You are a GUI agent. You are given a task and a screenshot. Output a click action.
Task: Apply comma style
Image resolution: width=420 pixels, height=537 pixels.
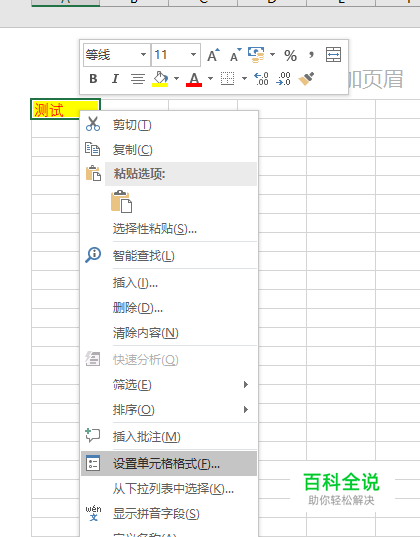pyautogui.click(x=311, y=55)
